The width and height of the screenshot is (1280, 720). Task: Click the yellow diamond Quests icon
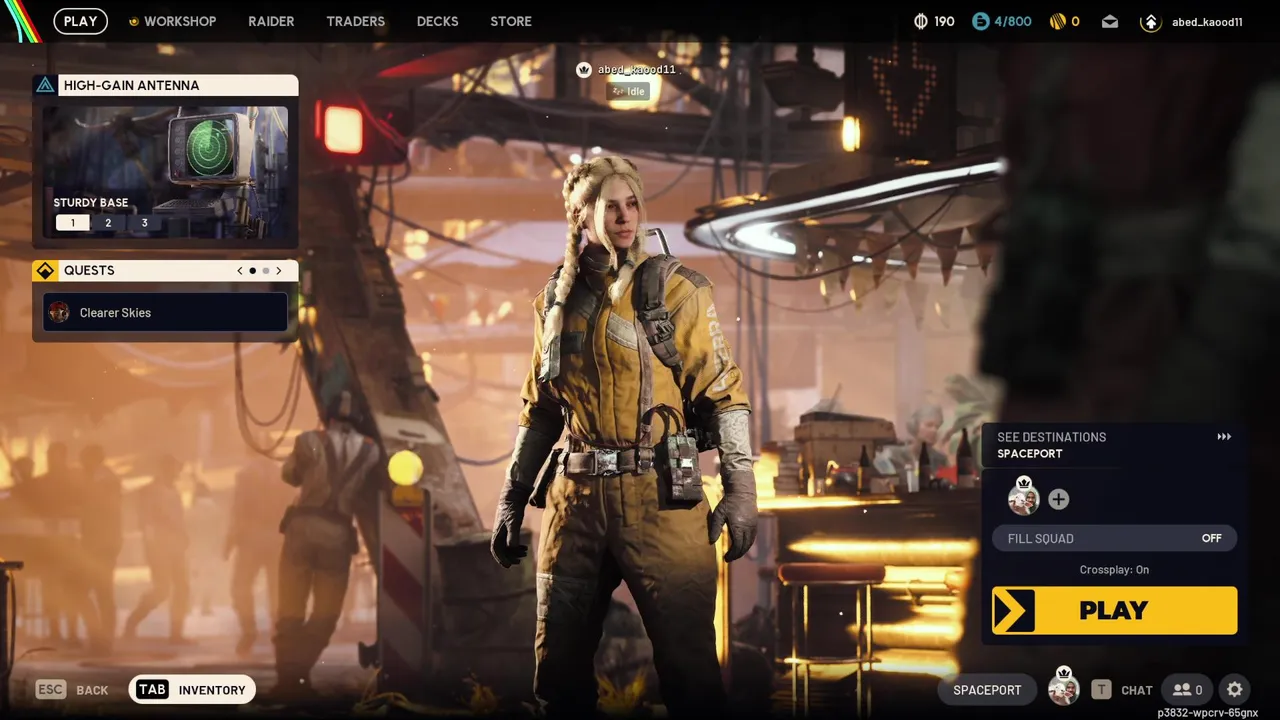45,271
